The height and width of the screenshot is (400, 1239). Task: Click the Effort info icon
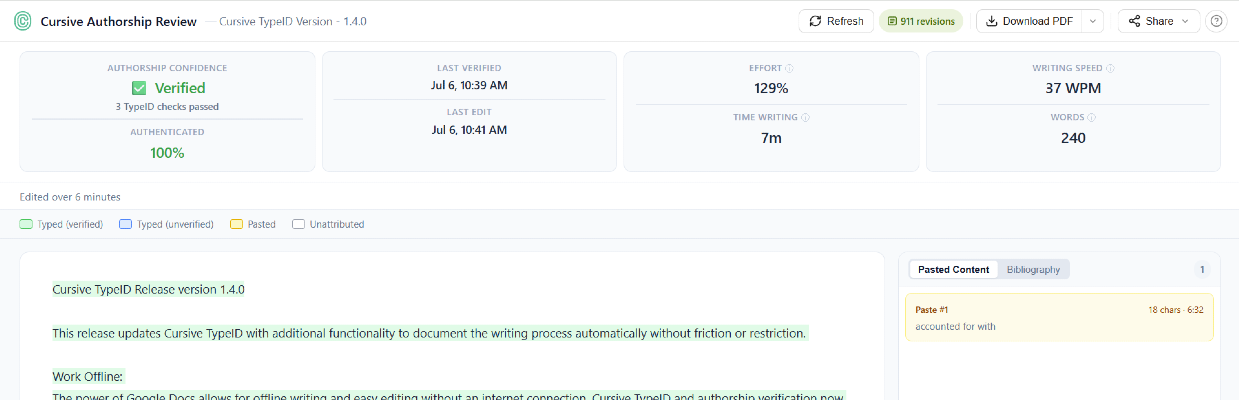tap(789, 69)
